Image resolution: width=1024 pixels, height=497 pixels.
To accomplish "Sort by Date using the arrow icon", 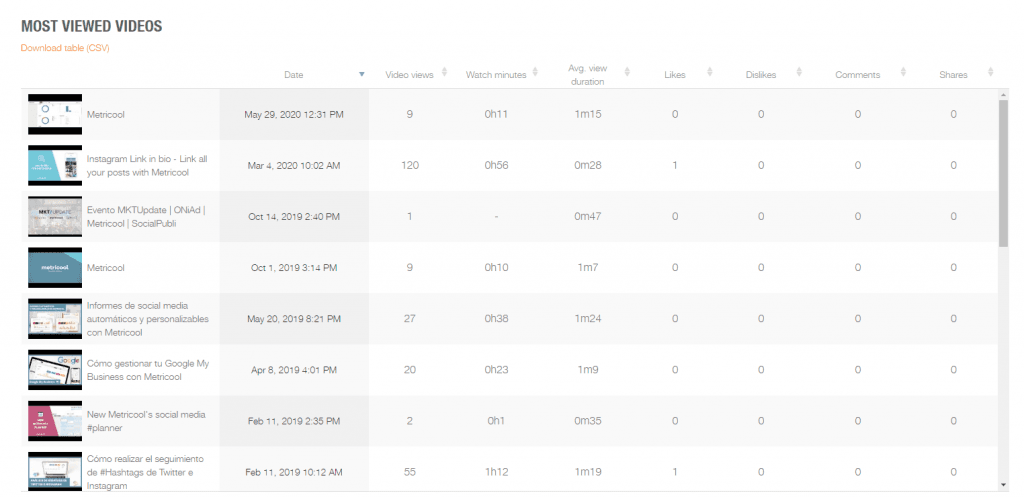I will pos(362,74).
